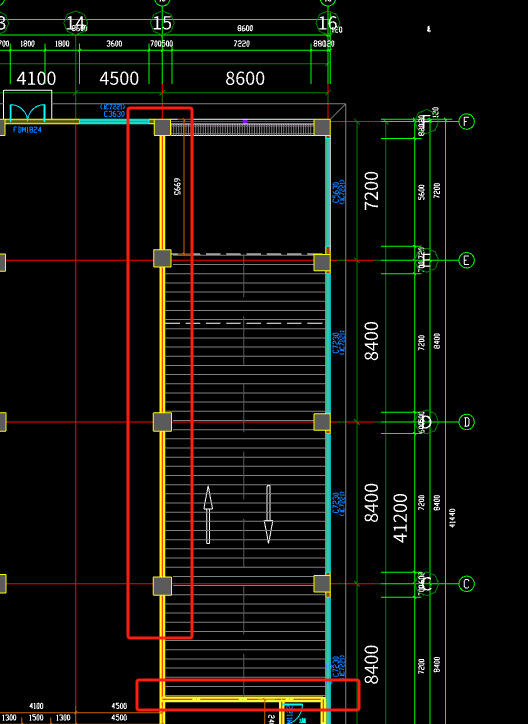Select the large 8600 dimension text
528x724 pixels.
pyautogui.click(x=245, y=79)
